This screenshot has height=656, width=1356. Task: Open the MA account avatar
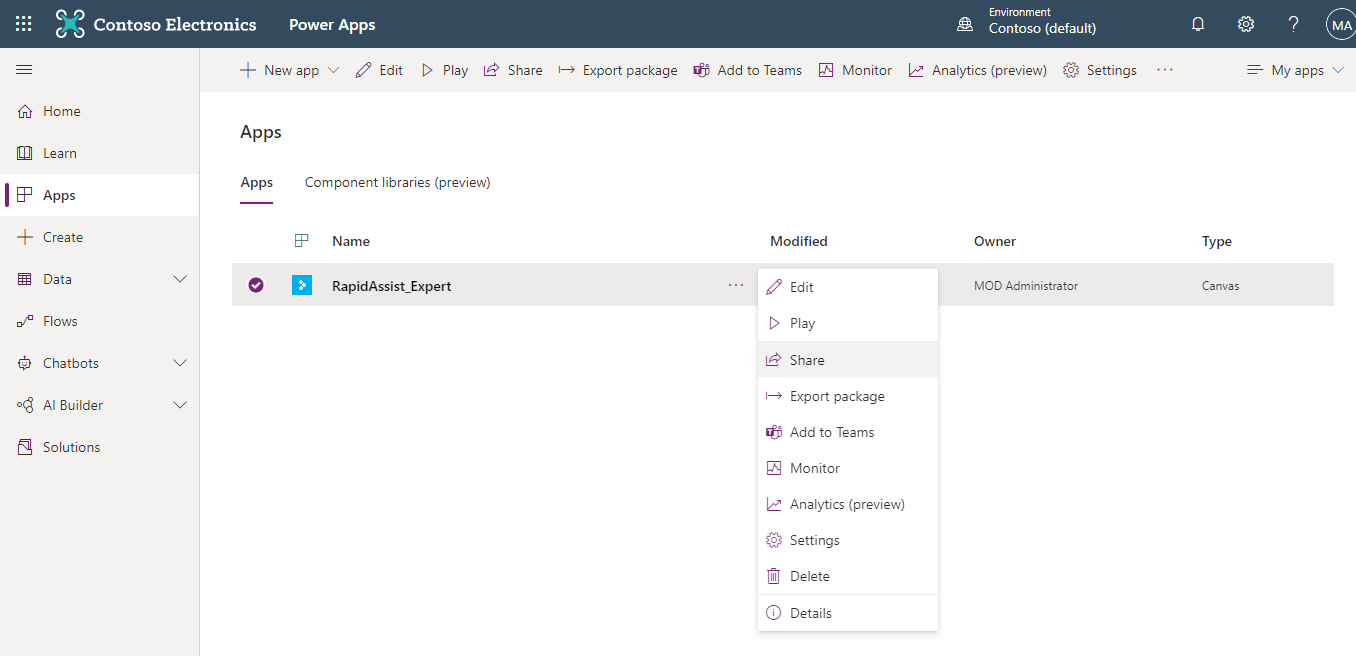[x=1341, y=24]
